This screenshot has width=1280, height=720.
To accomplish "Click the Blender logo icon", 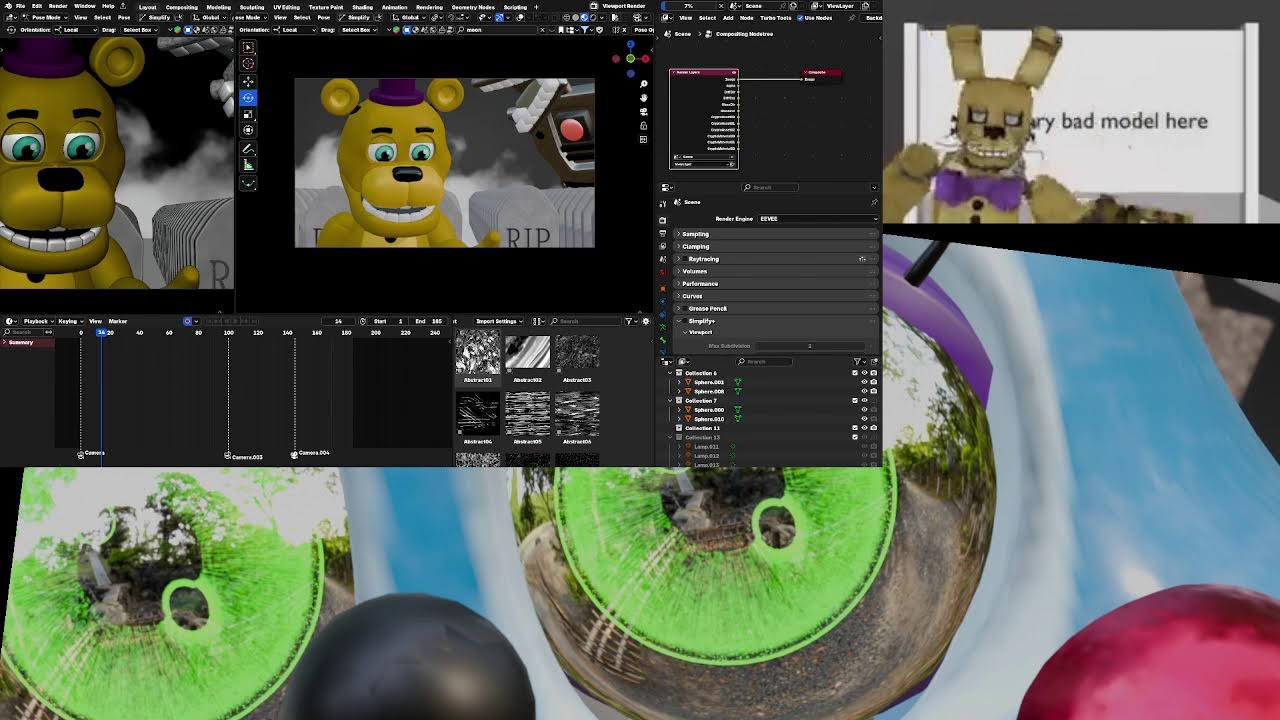I will tap(6, 6).
